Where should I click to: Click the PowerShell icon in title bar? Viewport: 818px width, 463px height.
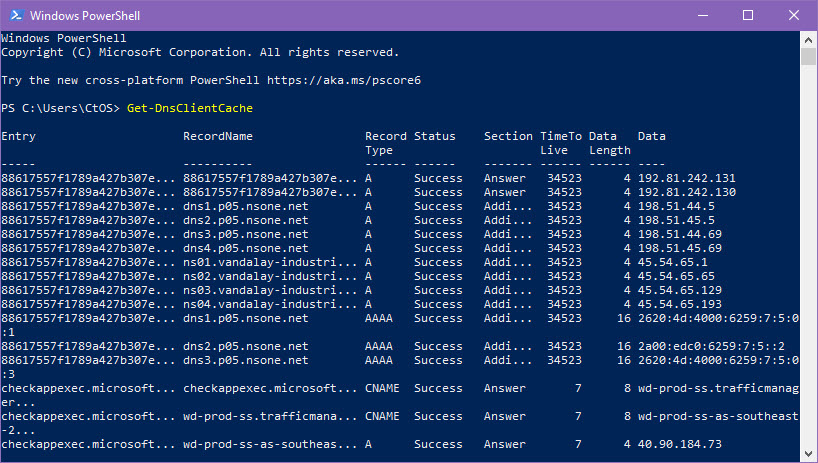point(14,16)
